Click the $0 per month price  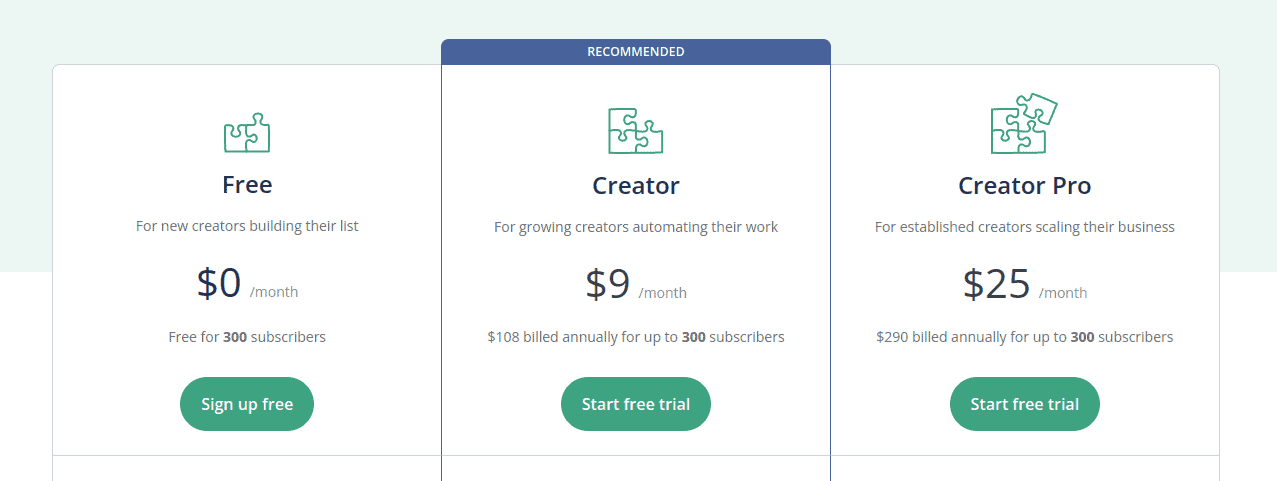pyautogui.click(x=247, y=284)
